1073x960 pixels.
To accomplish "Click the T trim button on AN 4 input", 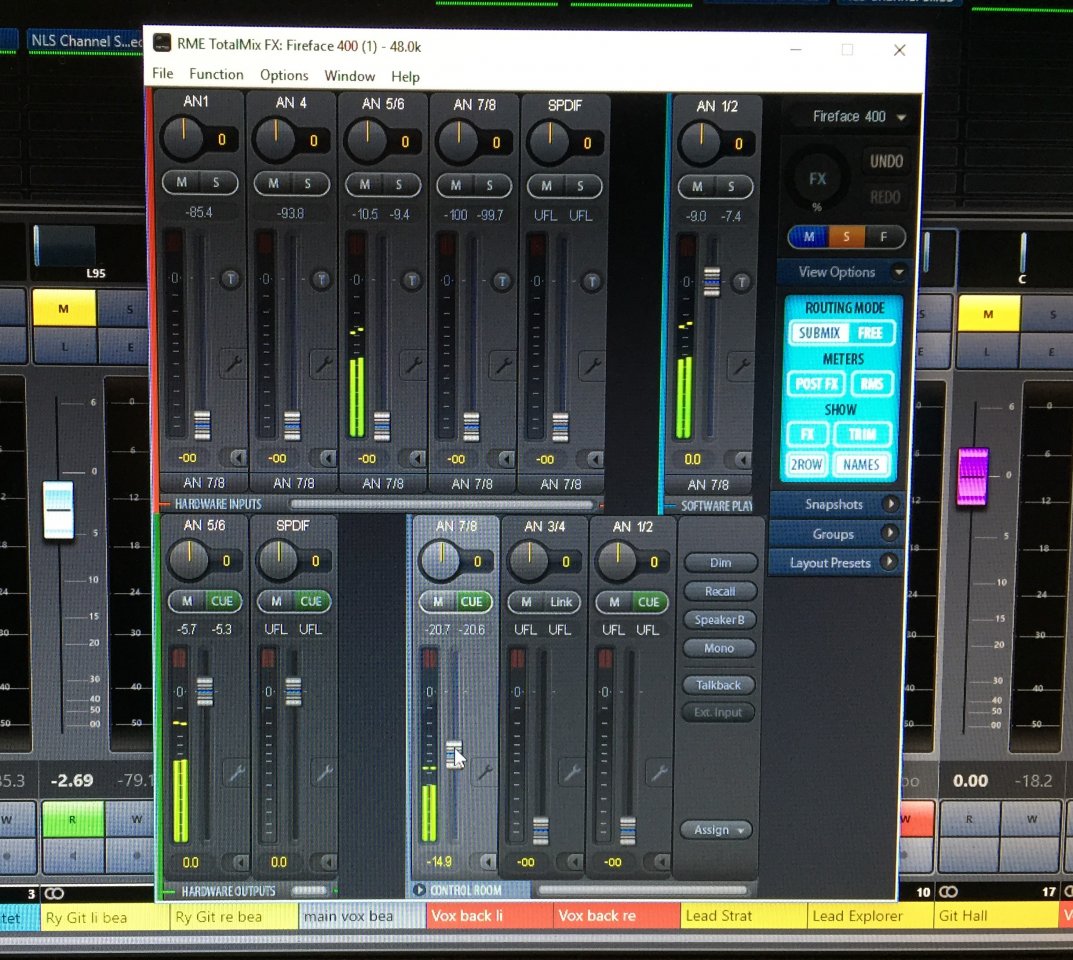I will point(321,279).
